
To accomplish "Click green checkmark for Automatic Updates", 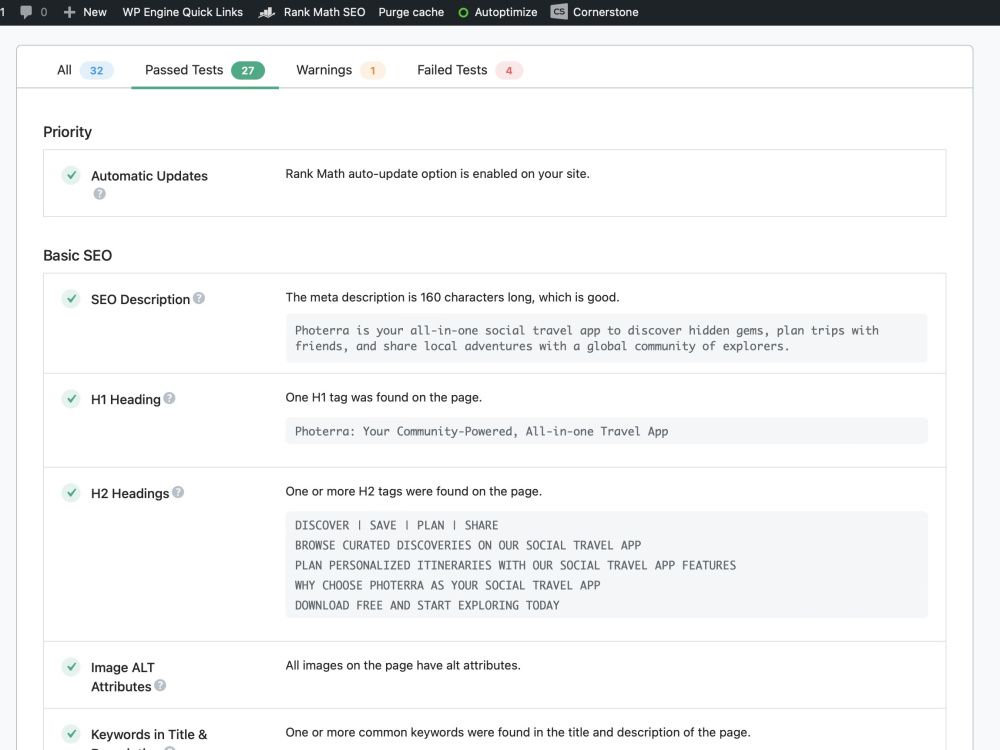I will pos(71,175).
